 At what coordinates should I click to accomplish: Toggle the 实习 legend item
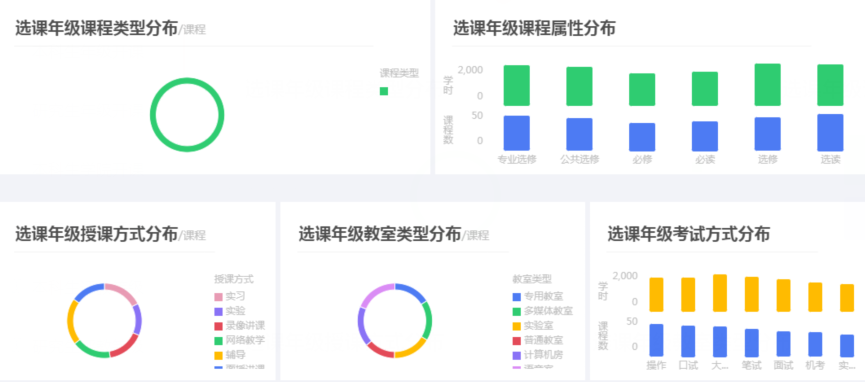click(x=230, y=296)
